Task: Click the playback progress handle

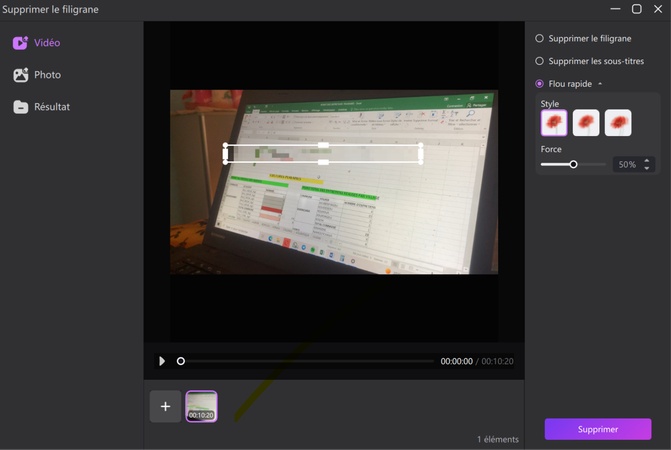Action: [181, 361]
